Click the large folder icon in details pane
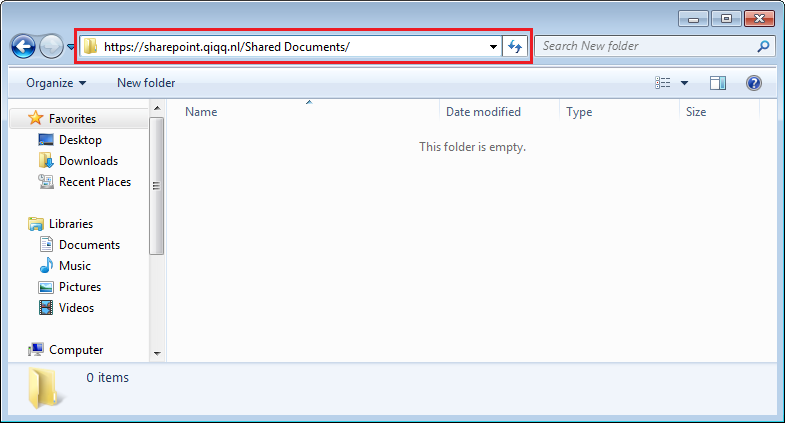The width and height of the screenshot is (785, 423). pos(45,388)
